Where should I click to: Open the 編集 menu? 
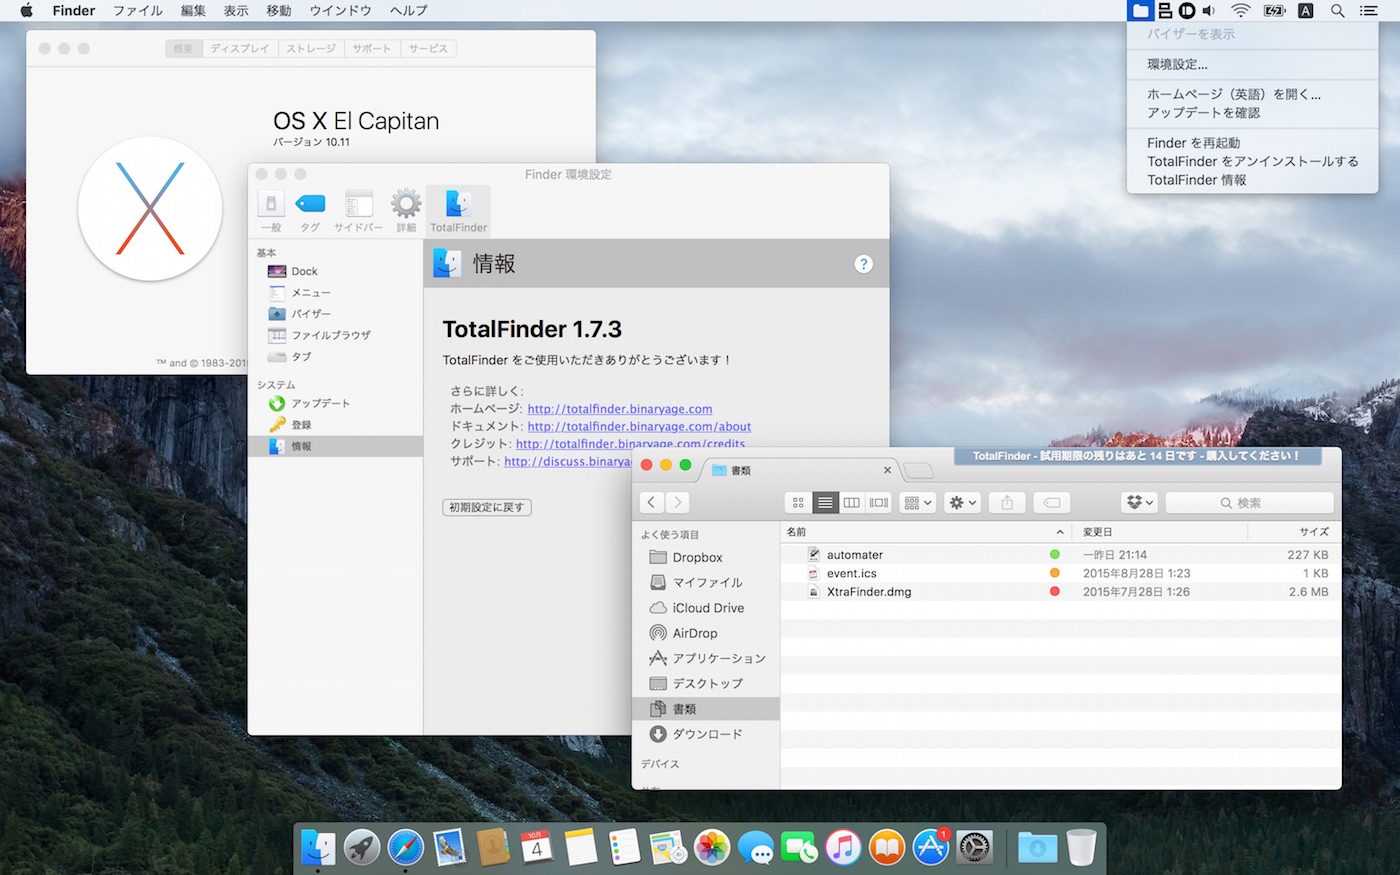[193, 11]
